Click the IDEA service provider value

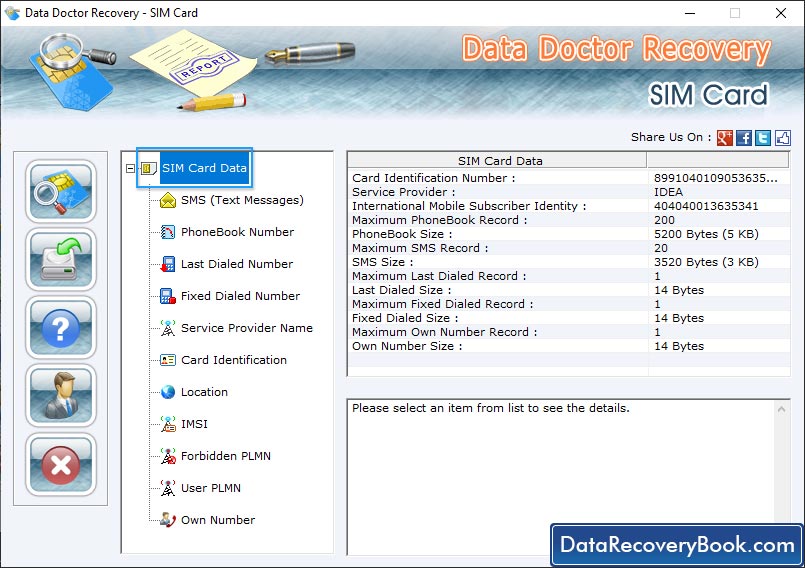coord(668,192)
